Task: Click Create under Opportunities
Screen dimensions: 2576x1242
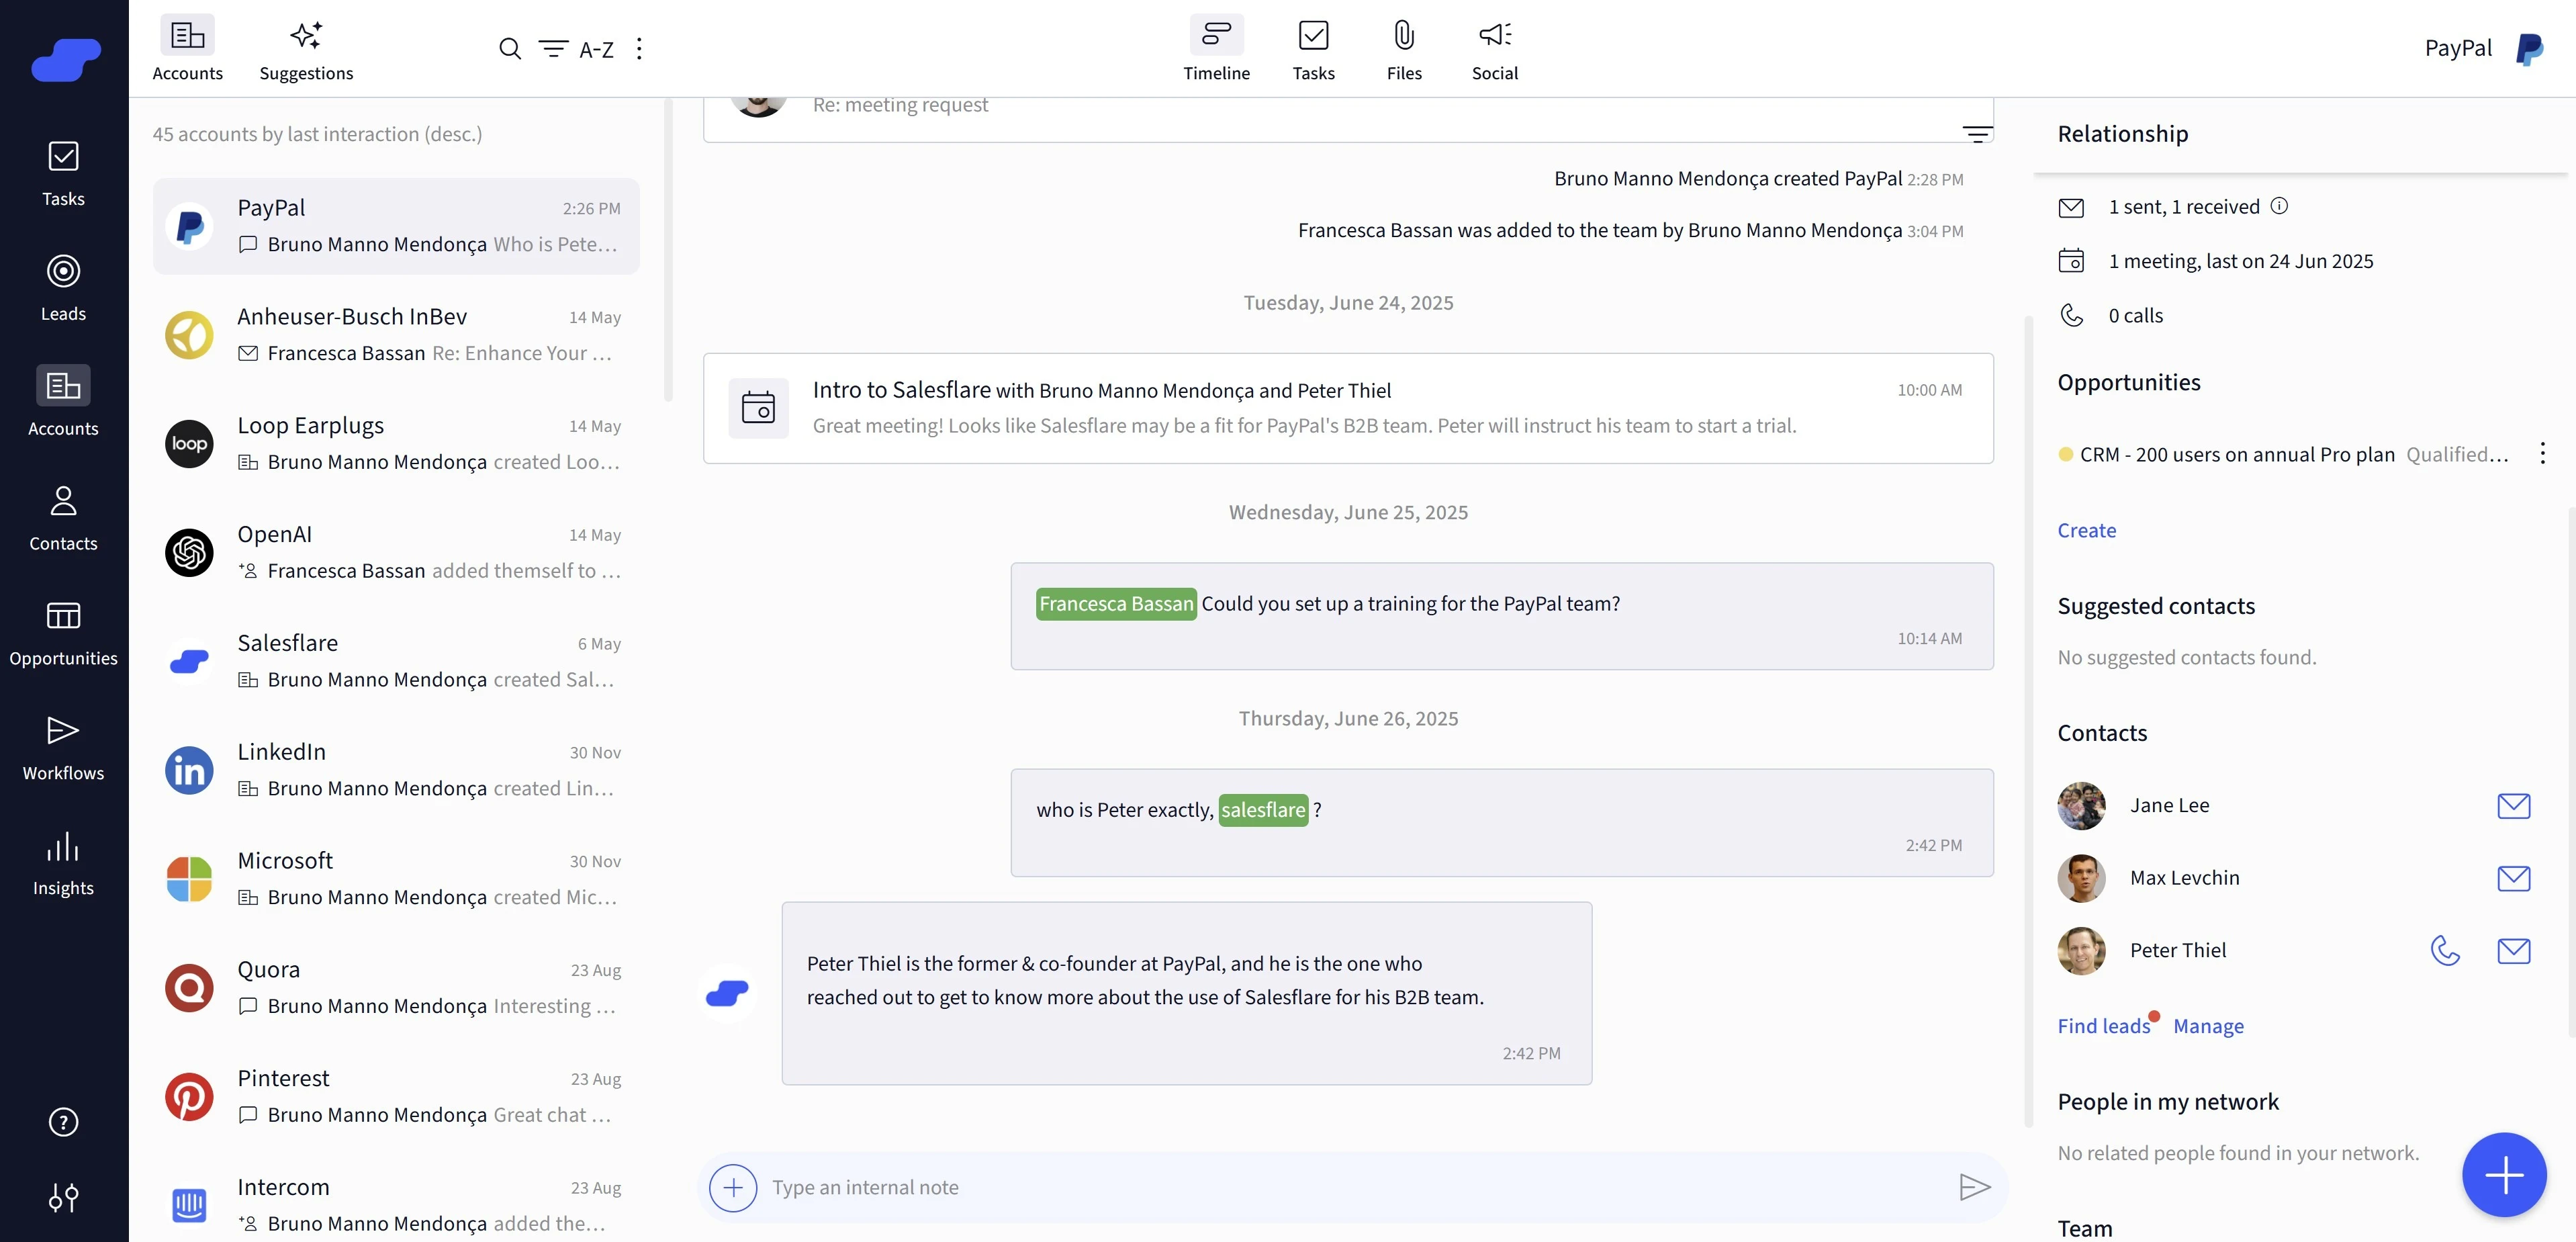Action: pyautogui.click(x=2086, y=530)
